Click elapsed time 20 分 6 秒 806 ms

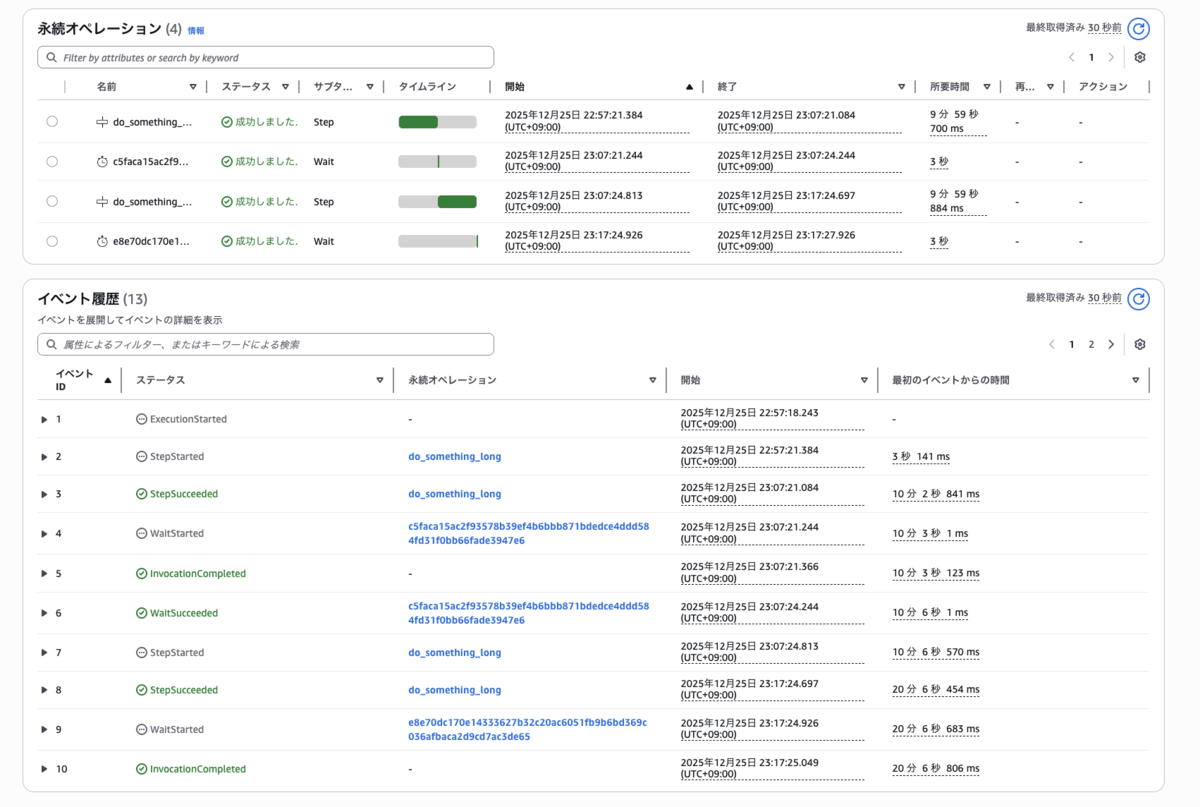[936, 769]
